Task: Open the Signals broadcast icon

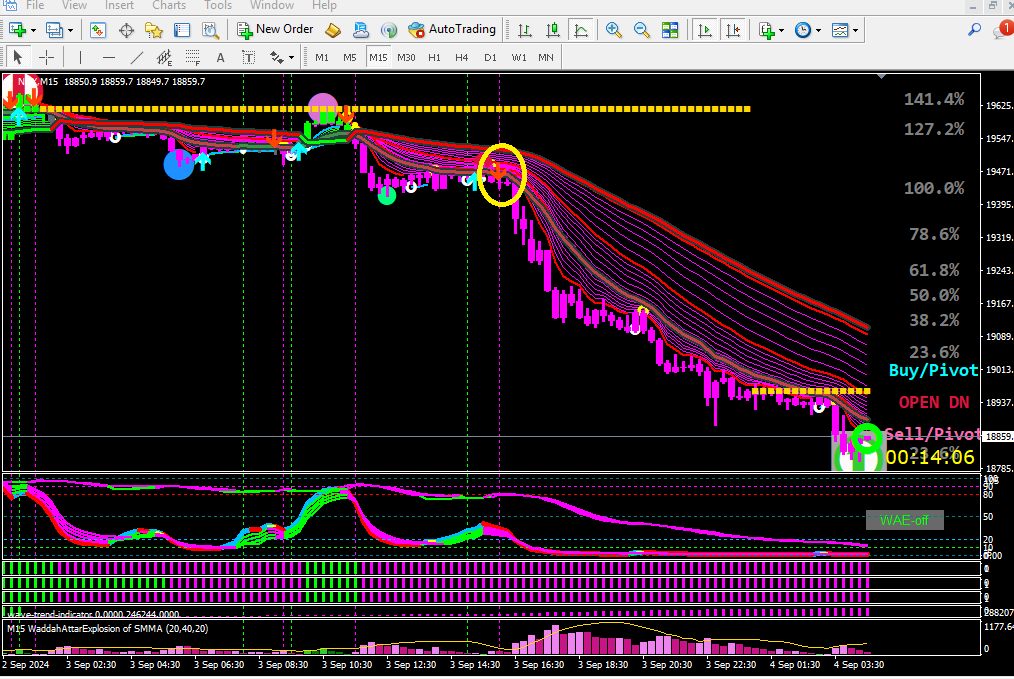Action: (389, 30)
